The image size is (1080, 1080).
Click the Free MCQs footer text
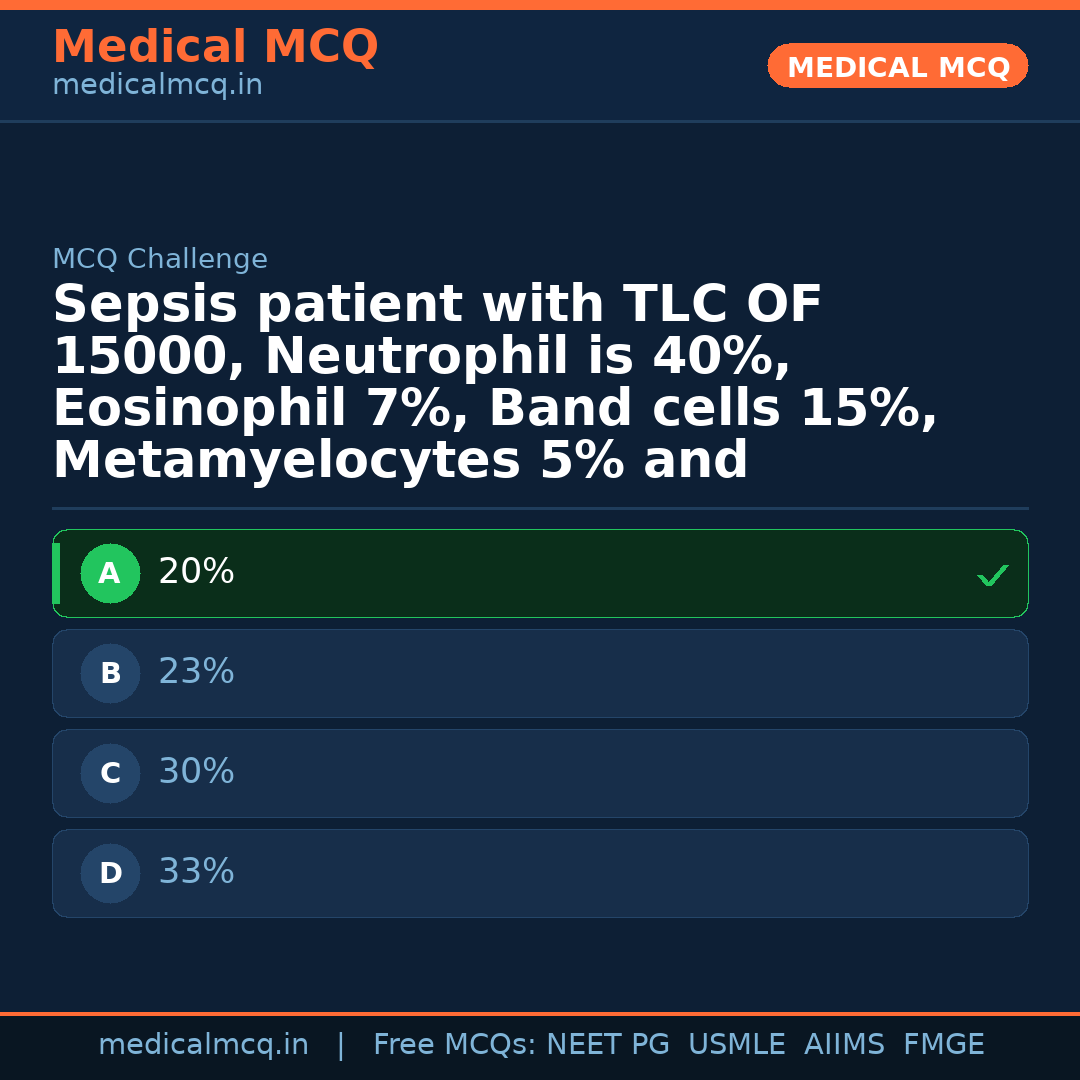pos(454,1045)
